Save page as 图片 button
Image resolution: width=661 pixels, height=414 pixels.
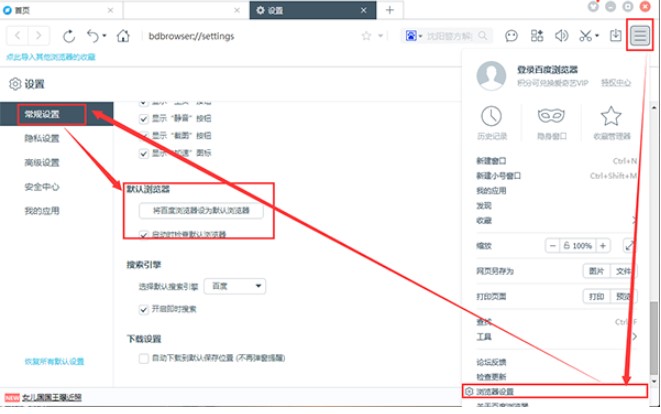click(x=597, y=271)
